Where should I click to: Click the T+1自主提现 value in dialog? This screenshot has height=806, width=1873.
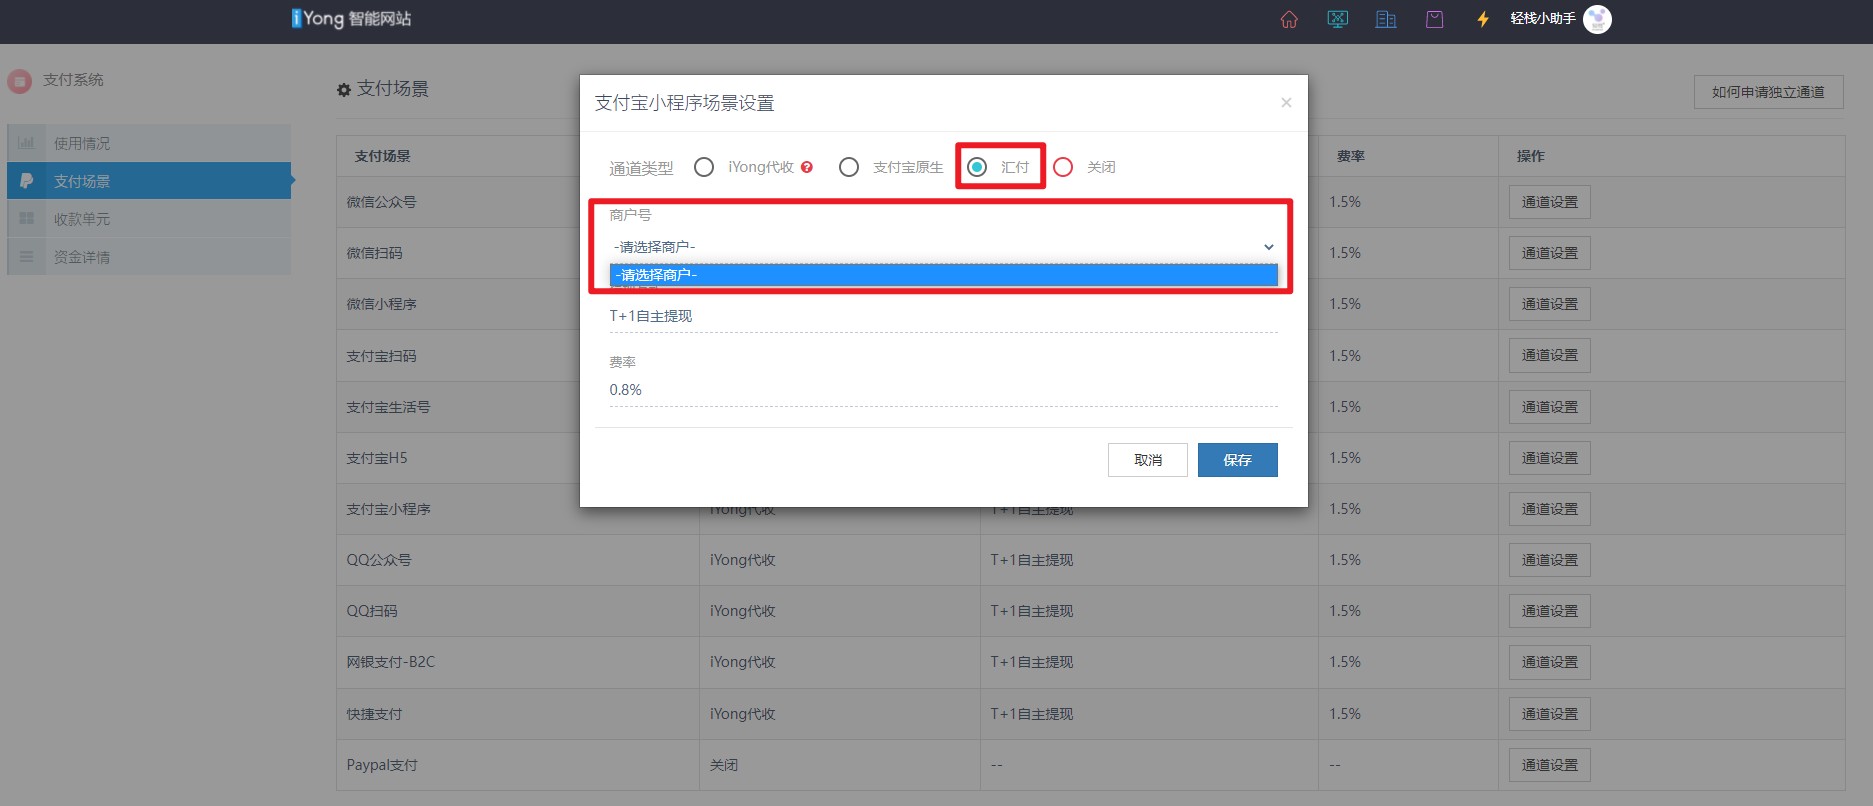point(651,316)
